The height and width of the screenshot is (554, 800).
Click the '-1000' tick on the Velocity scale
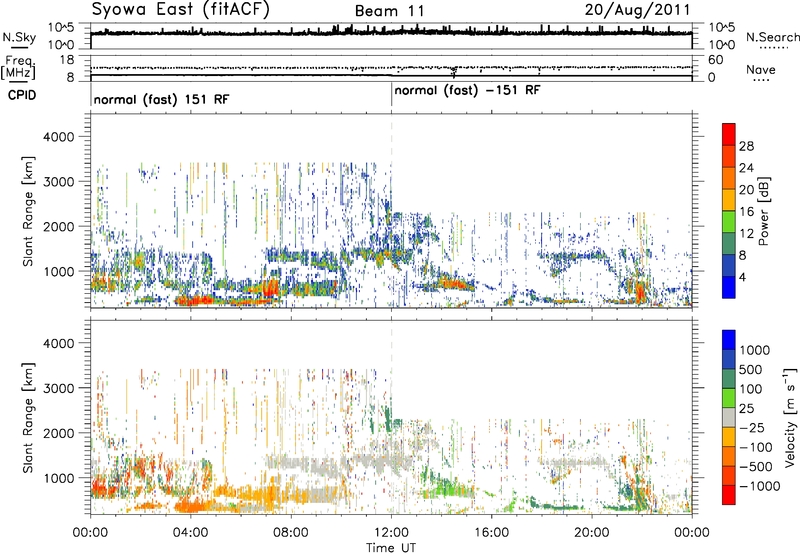click(759, 486)
